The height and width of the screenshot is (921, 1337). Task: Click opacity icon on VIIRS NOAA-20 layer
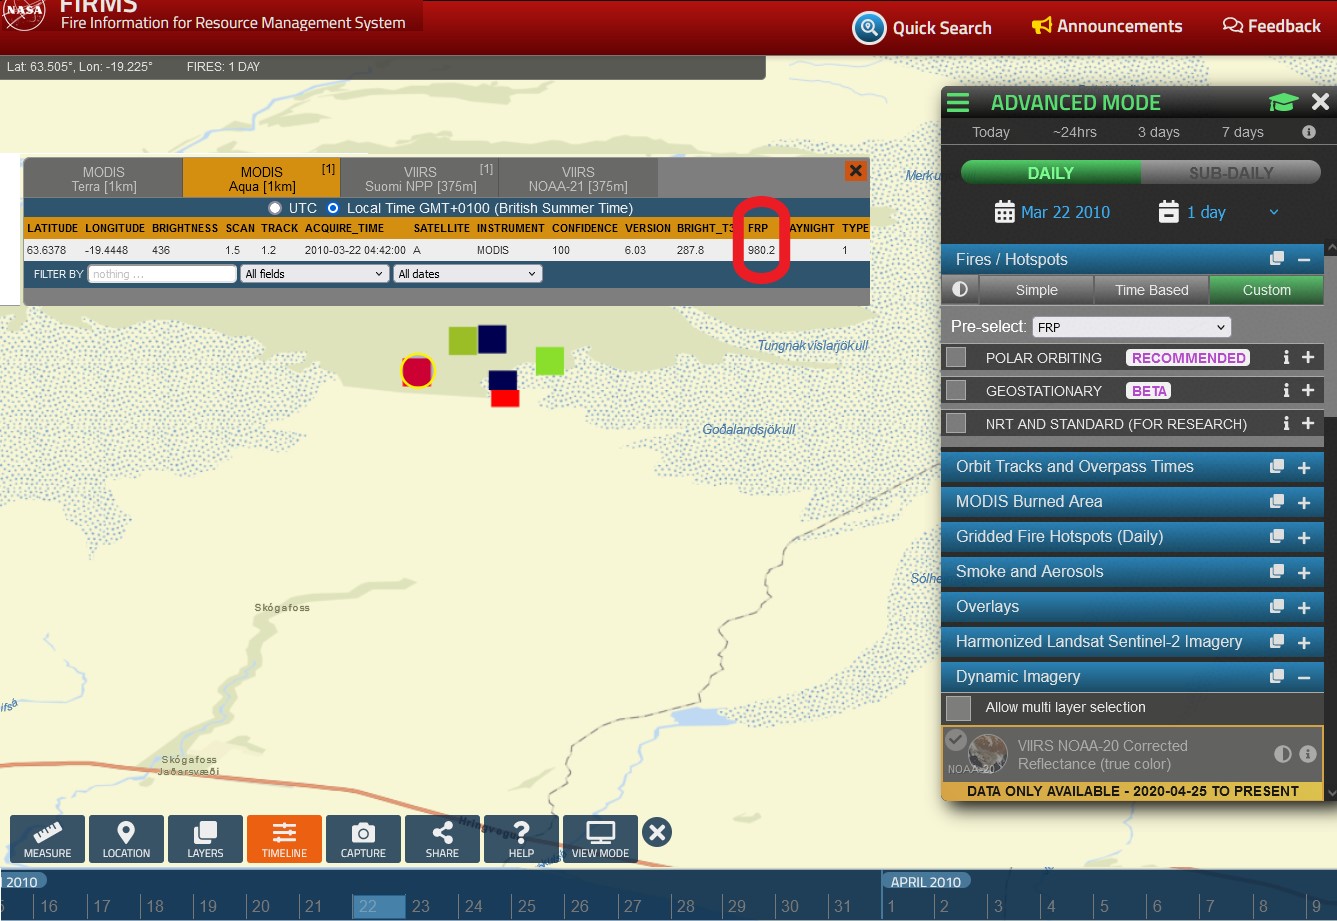coord(1283,754)
